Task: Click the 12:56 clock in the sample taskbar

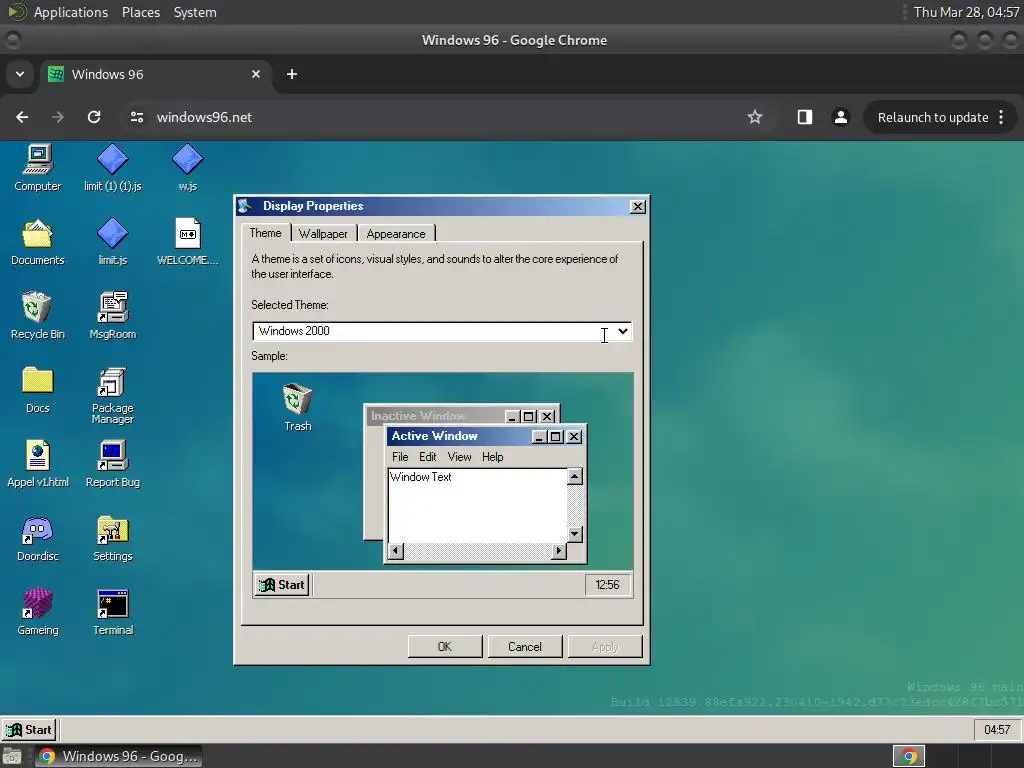Action: click(607, 584)
